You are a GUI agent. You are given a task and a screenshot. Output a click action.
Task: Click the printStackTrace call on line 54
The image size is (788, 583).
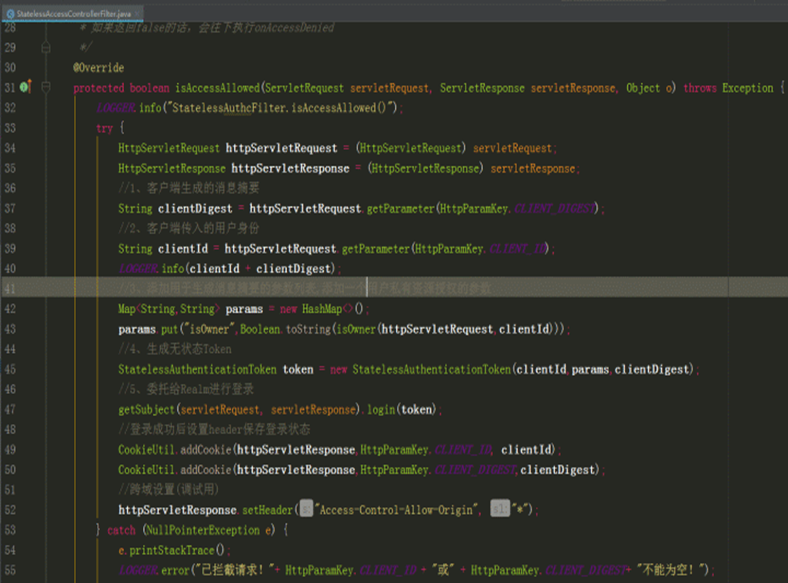click(x=172, y=550)
